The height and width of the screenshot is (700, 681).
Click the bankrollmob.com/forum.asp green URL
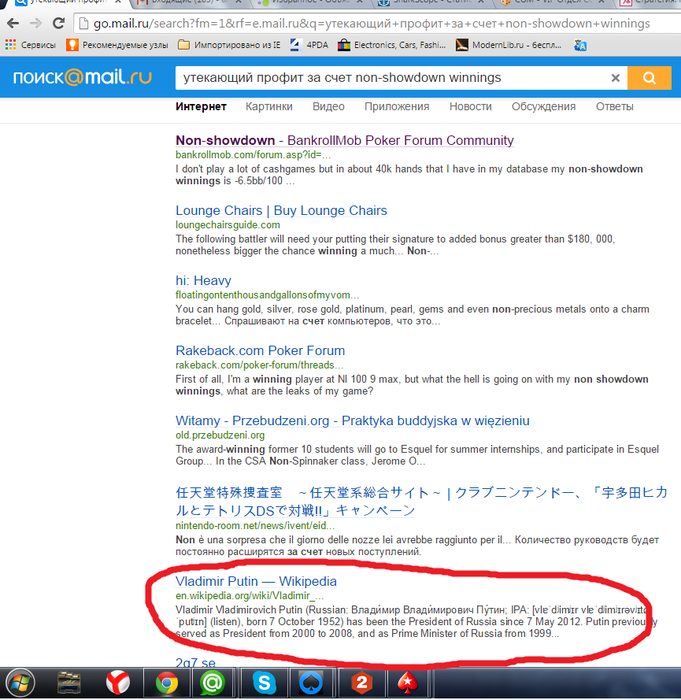253,155
